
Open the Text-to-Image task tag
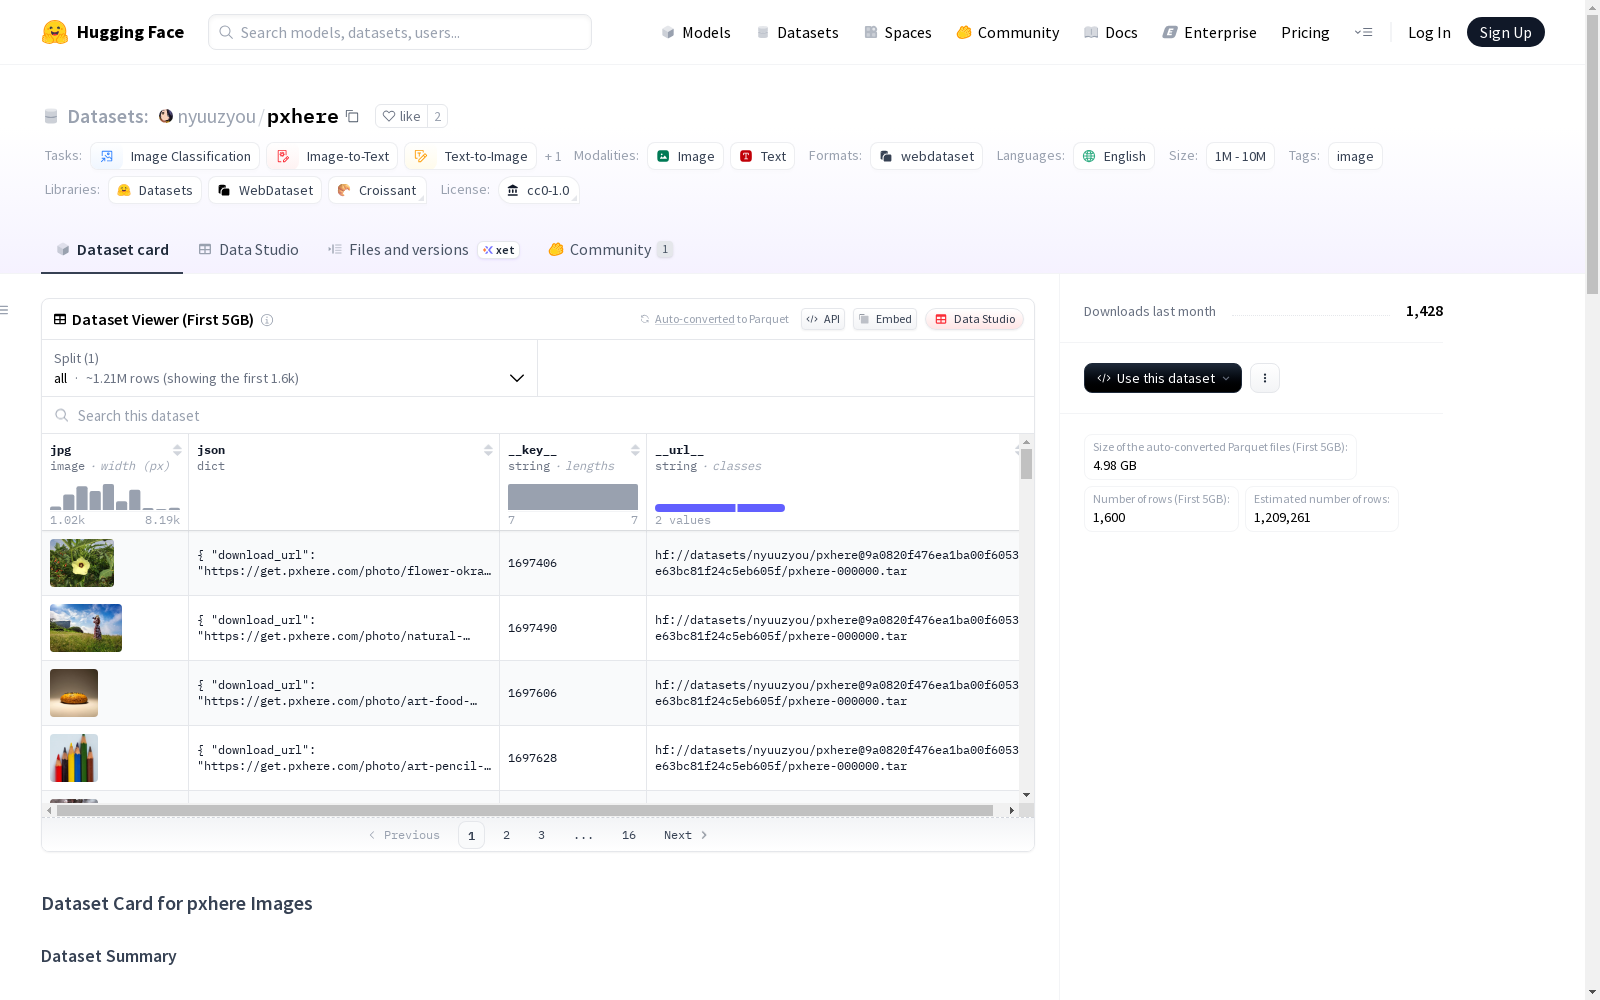point(470,156)
